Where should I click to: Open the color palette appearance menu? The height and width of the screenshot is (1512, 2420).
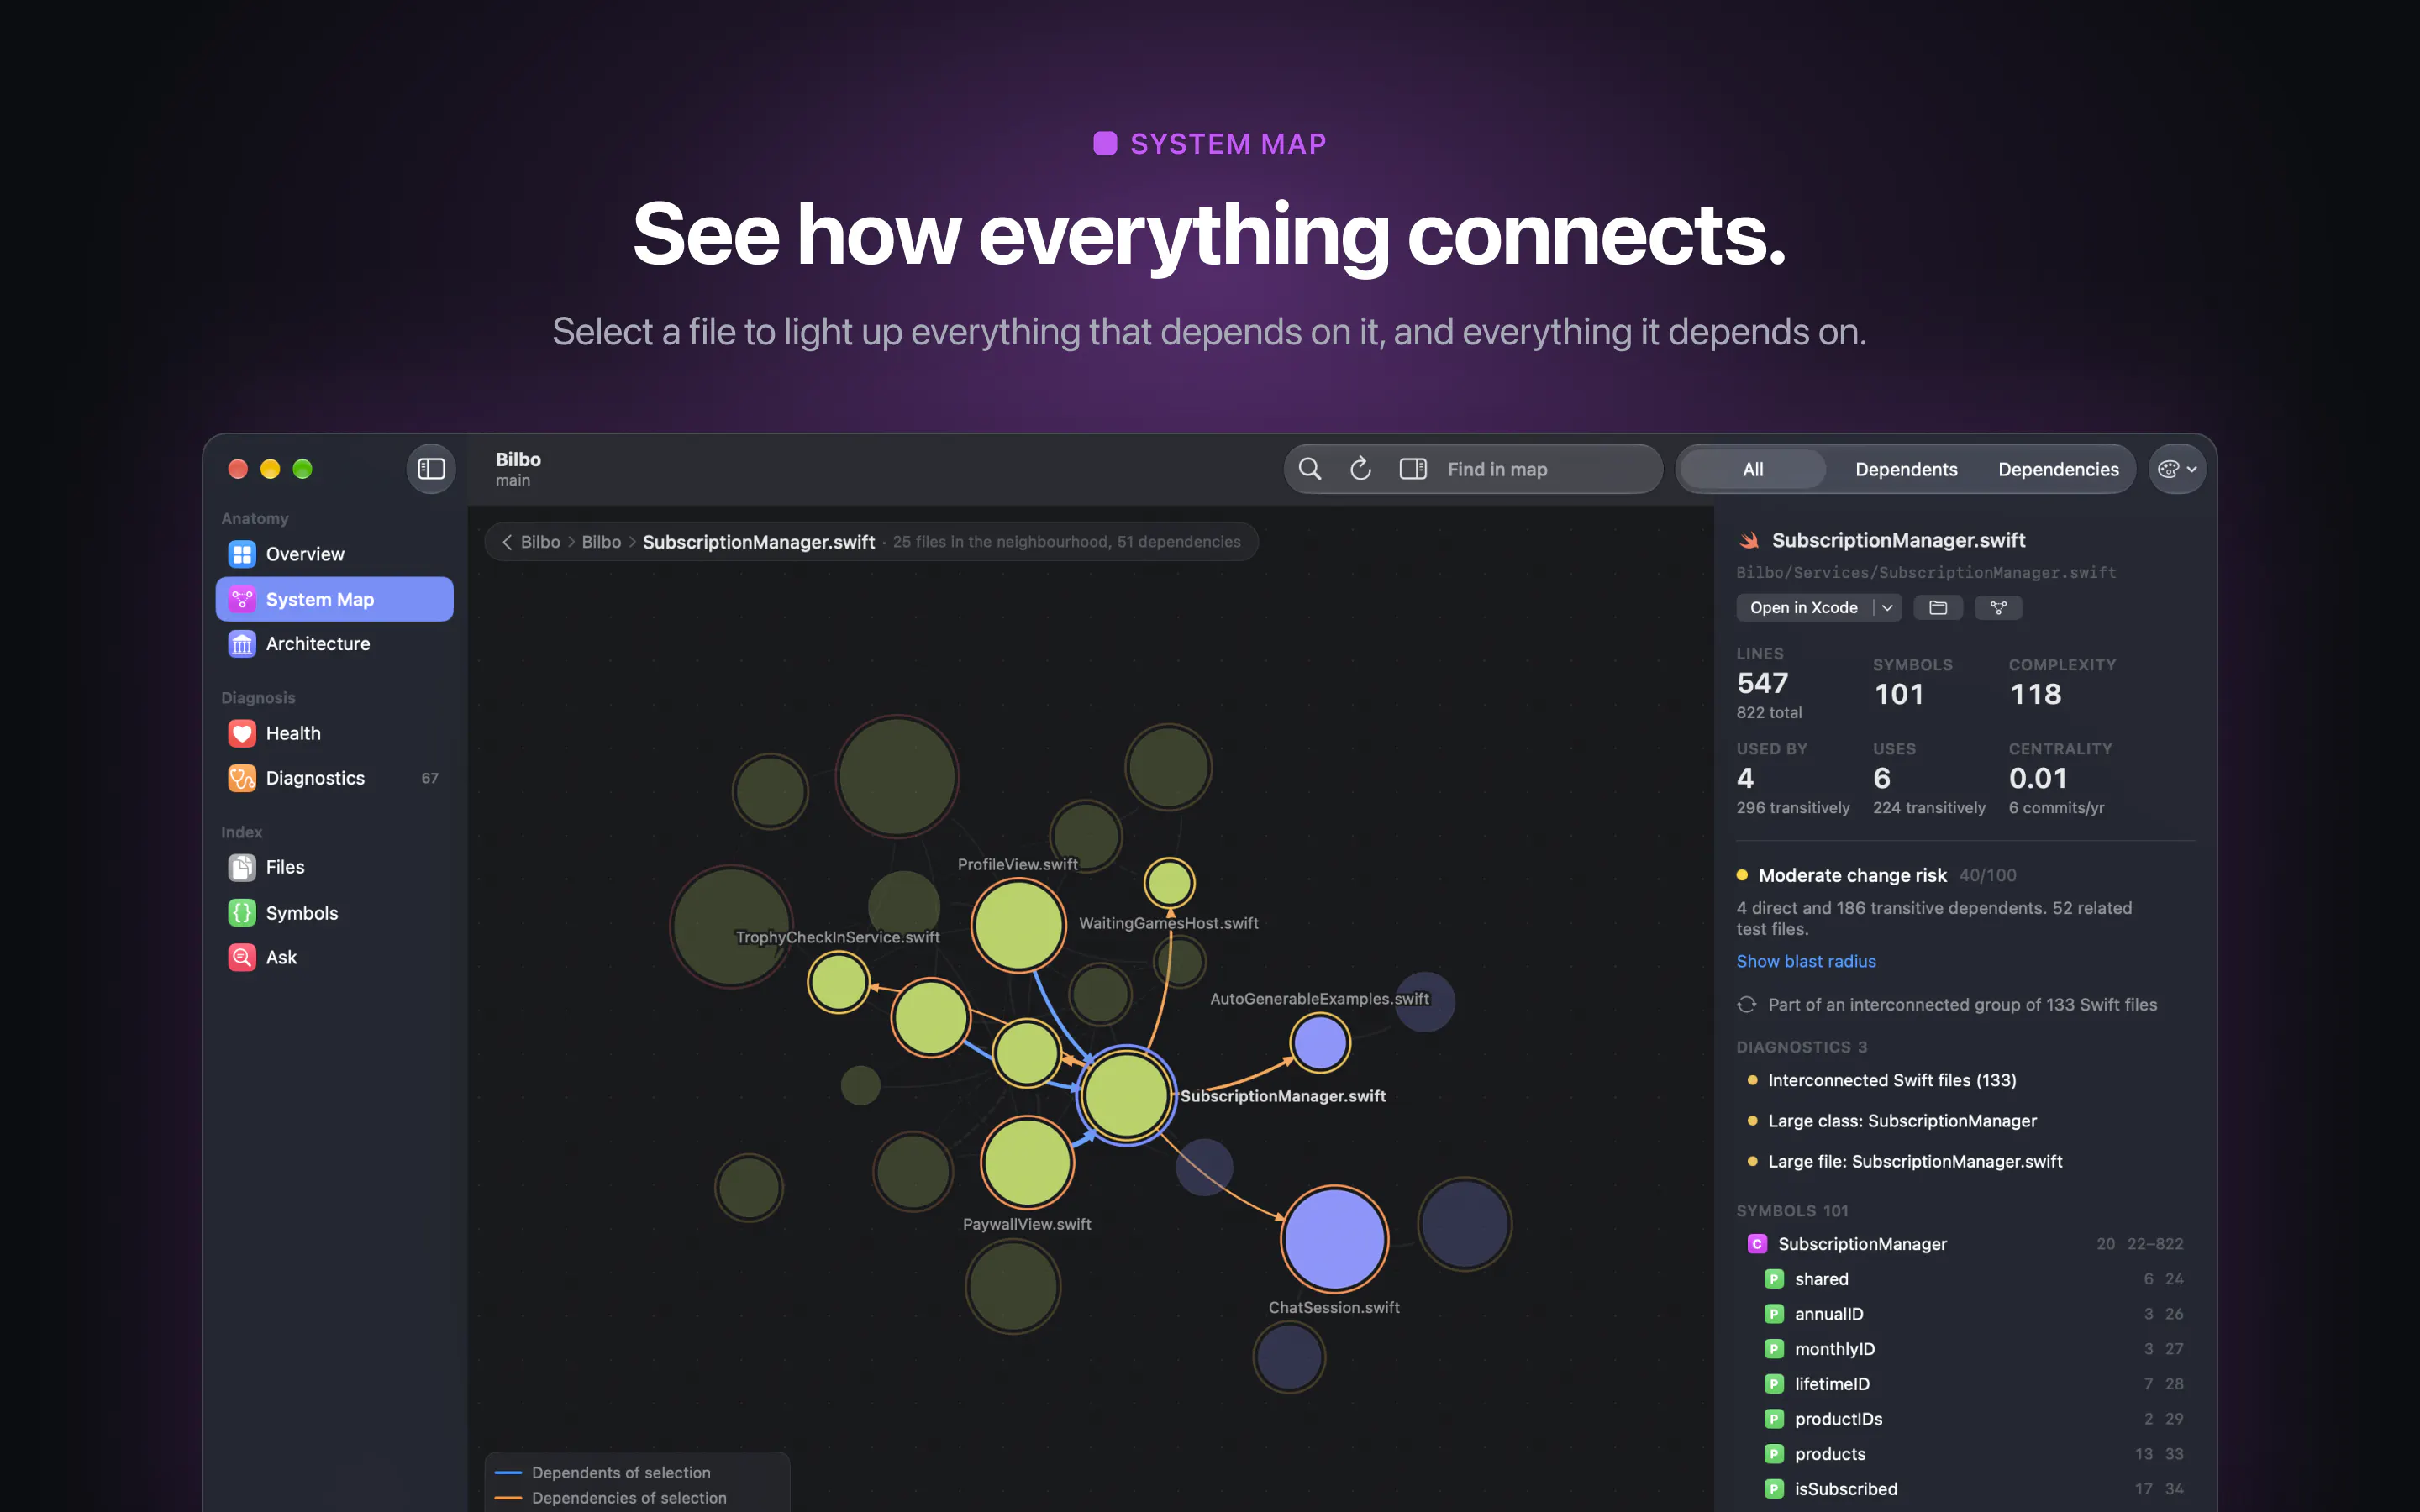click(2177, 469)
